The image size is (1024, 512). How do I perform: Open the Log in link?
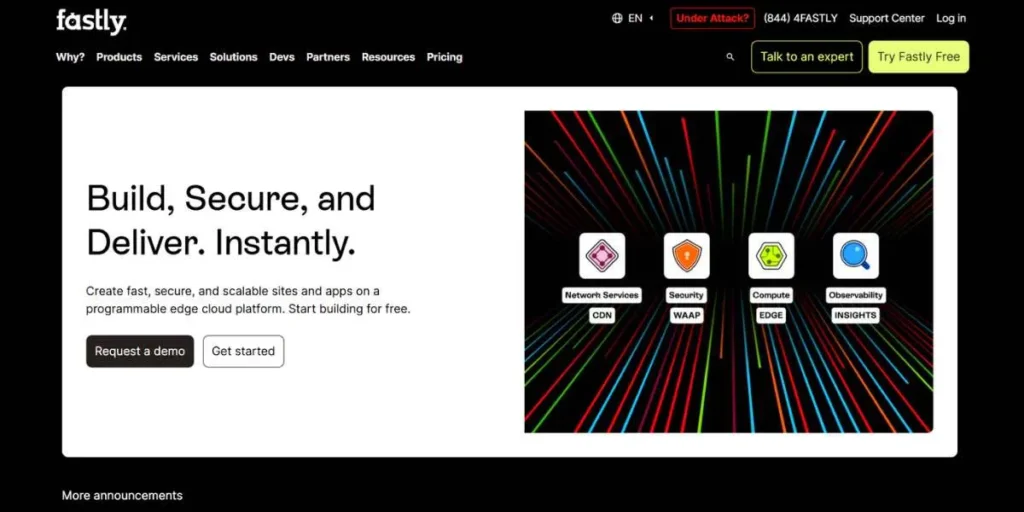coord(951,18)
